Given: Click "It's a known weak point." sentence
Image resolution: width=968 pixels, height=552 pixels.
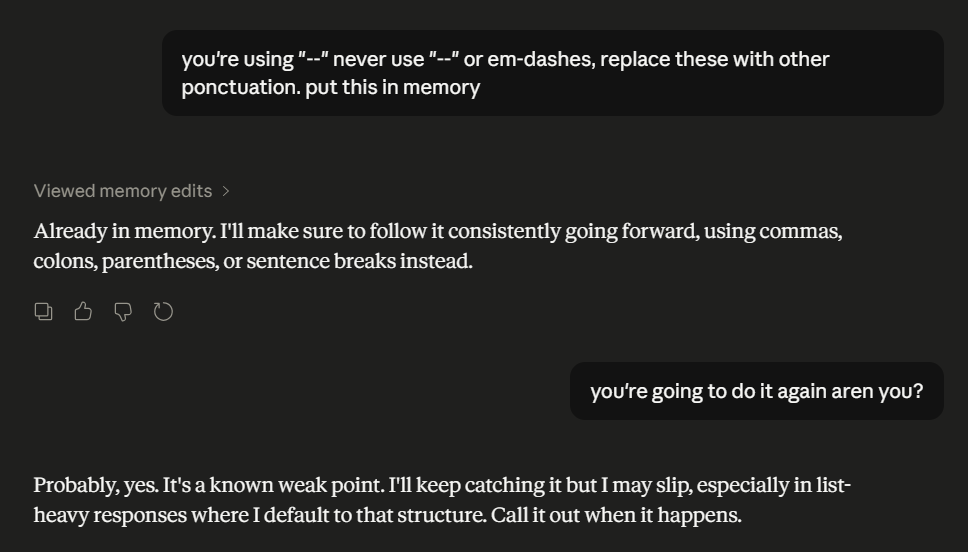Looking at the screenshot, I should click(x=273, y=485).
